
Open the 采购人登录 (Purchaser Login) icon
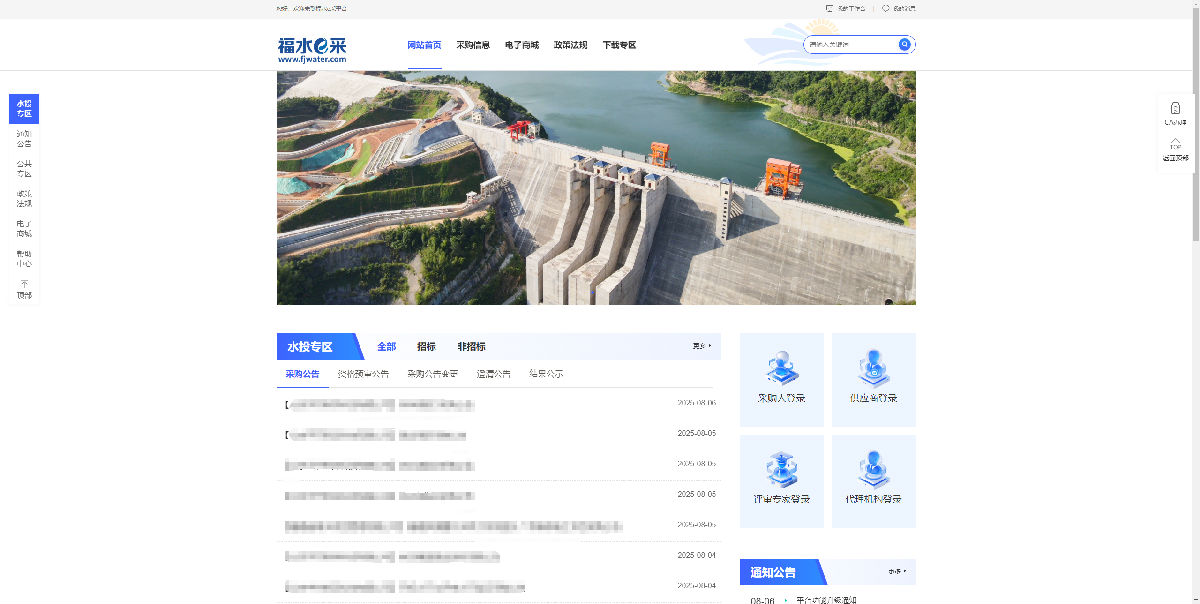pyautogui.click(x=781, y=379)
